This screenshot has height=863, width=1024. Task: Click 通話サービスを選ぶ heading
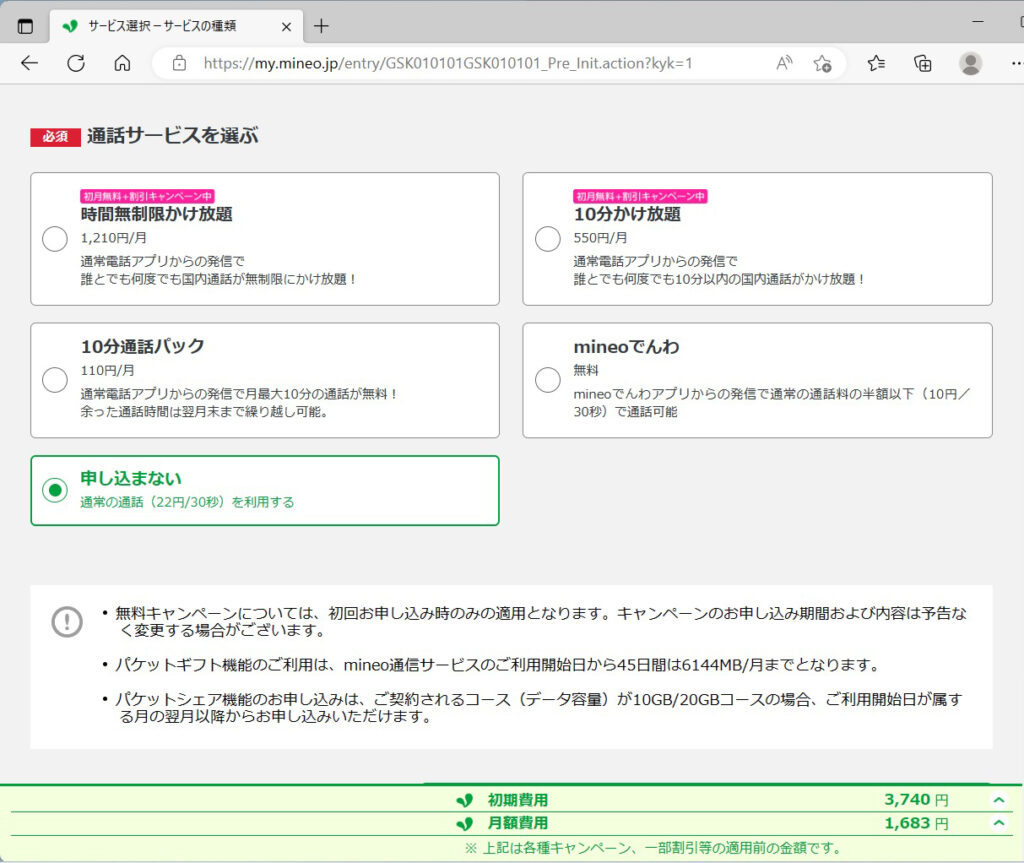(172, 135)
